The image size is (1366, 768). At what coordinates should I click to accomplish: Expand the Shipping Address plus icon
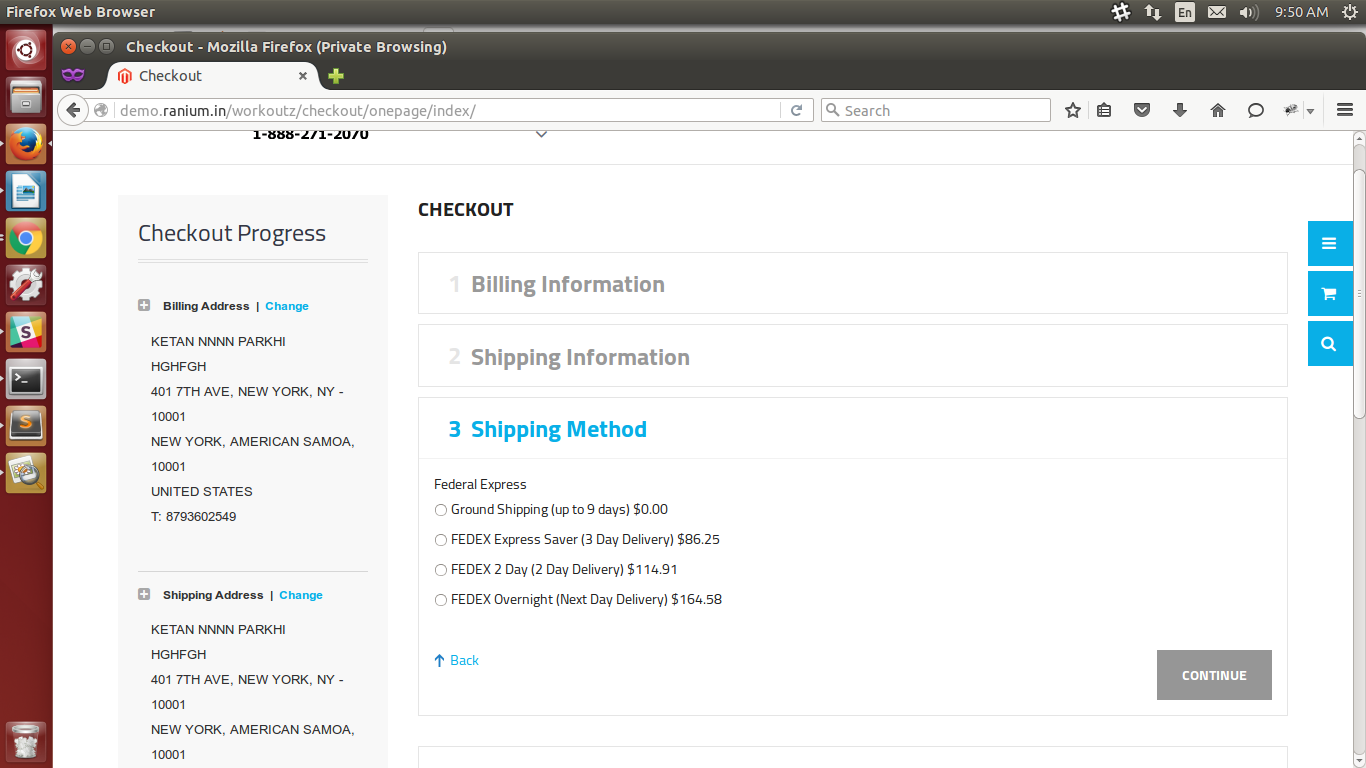coord(144,595)
